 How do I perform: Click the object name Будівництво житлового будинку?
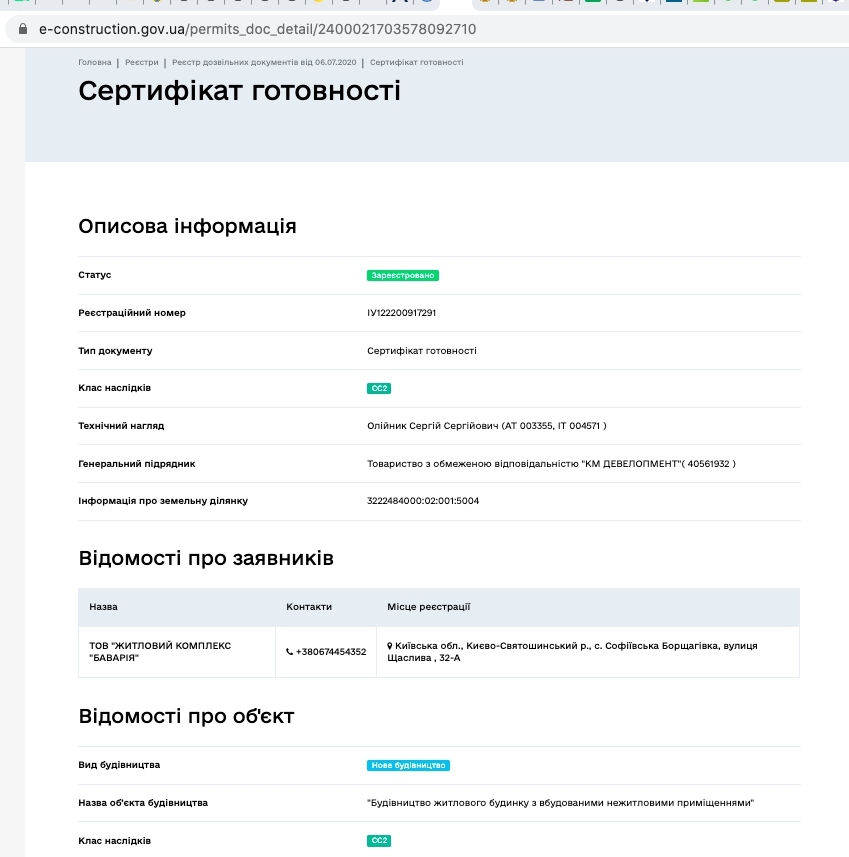(560, 803)
